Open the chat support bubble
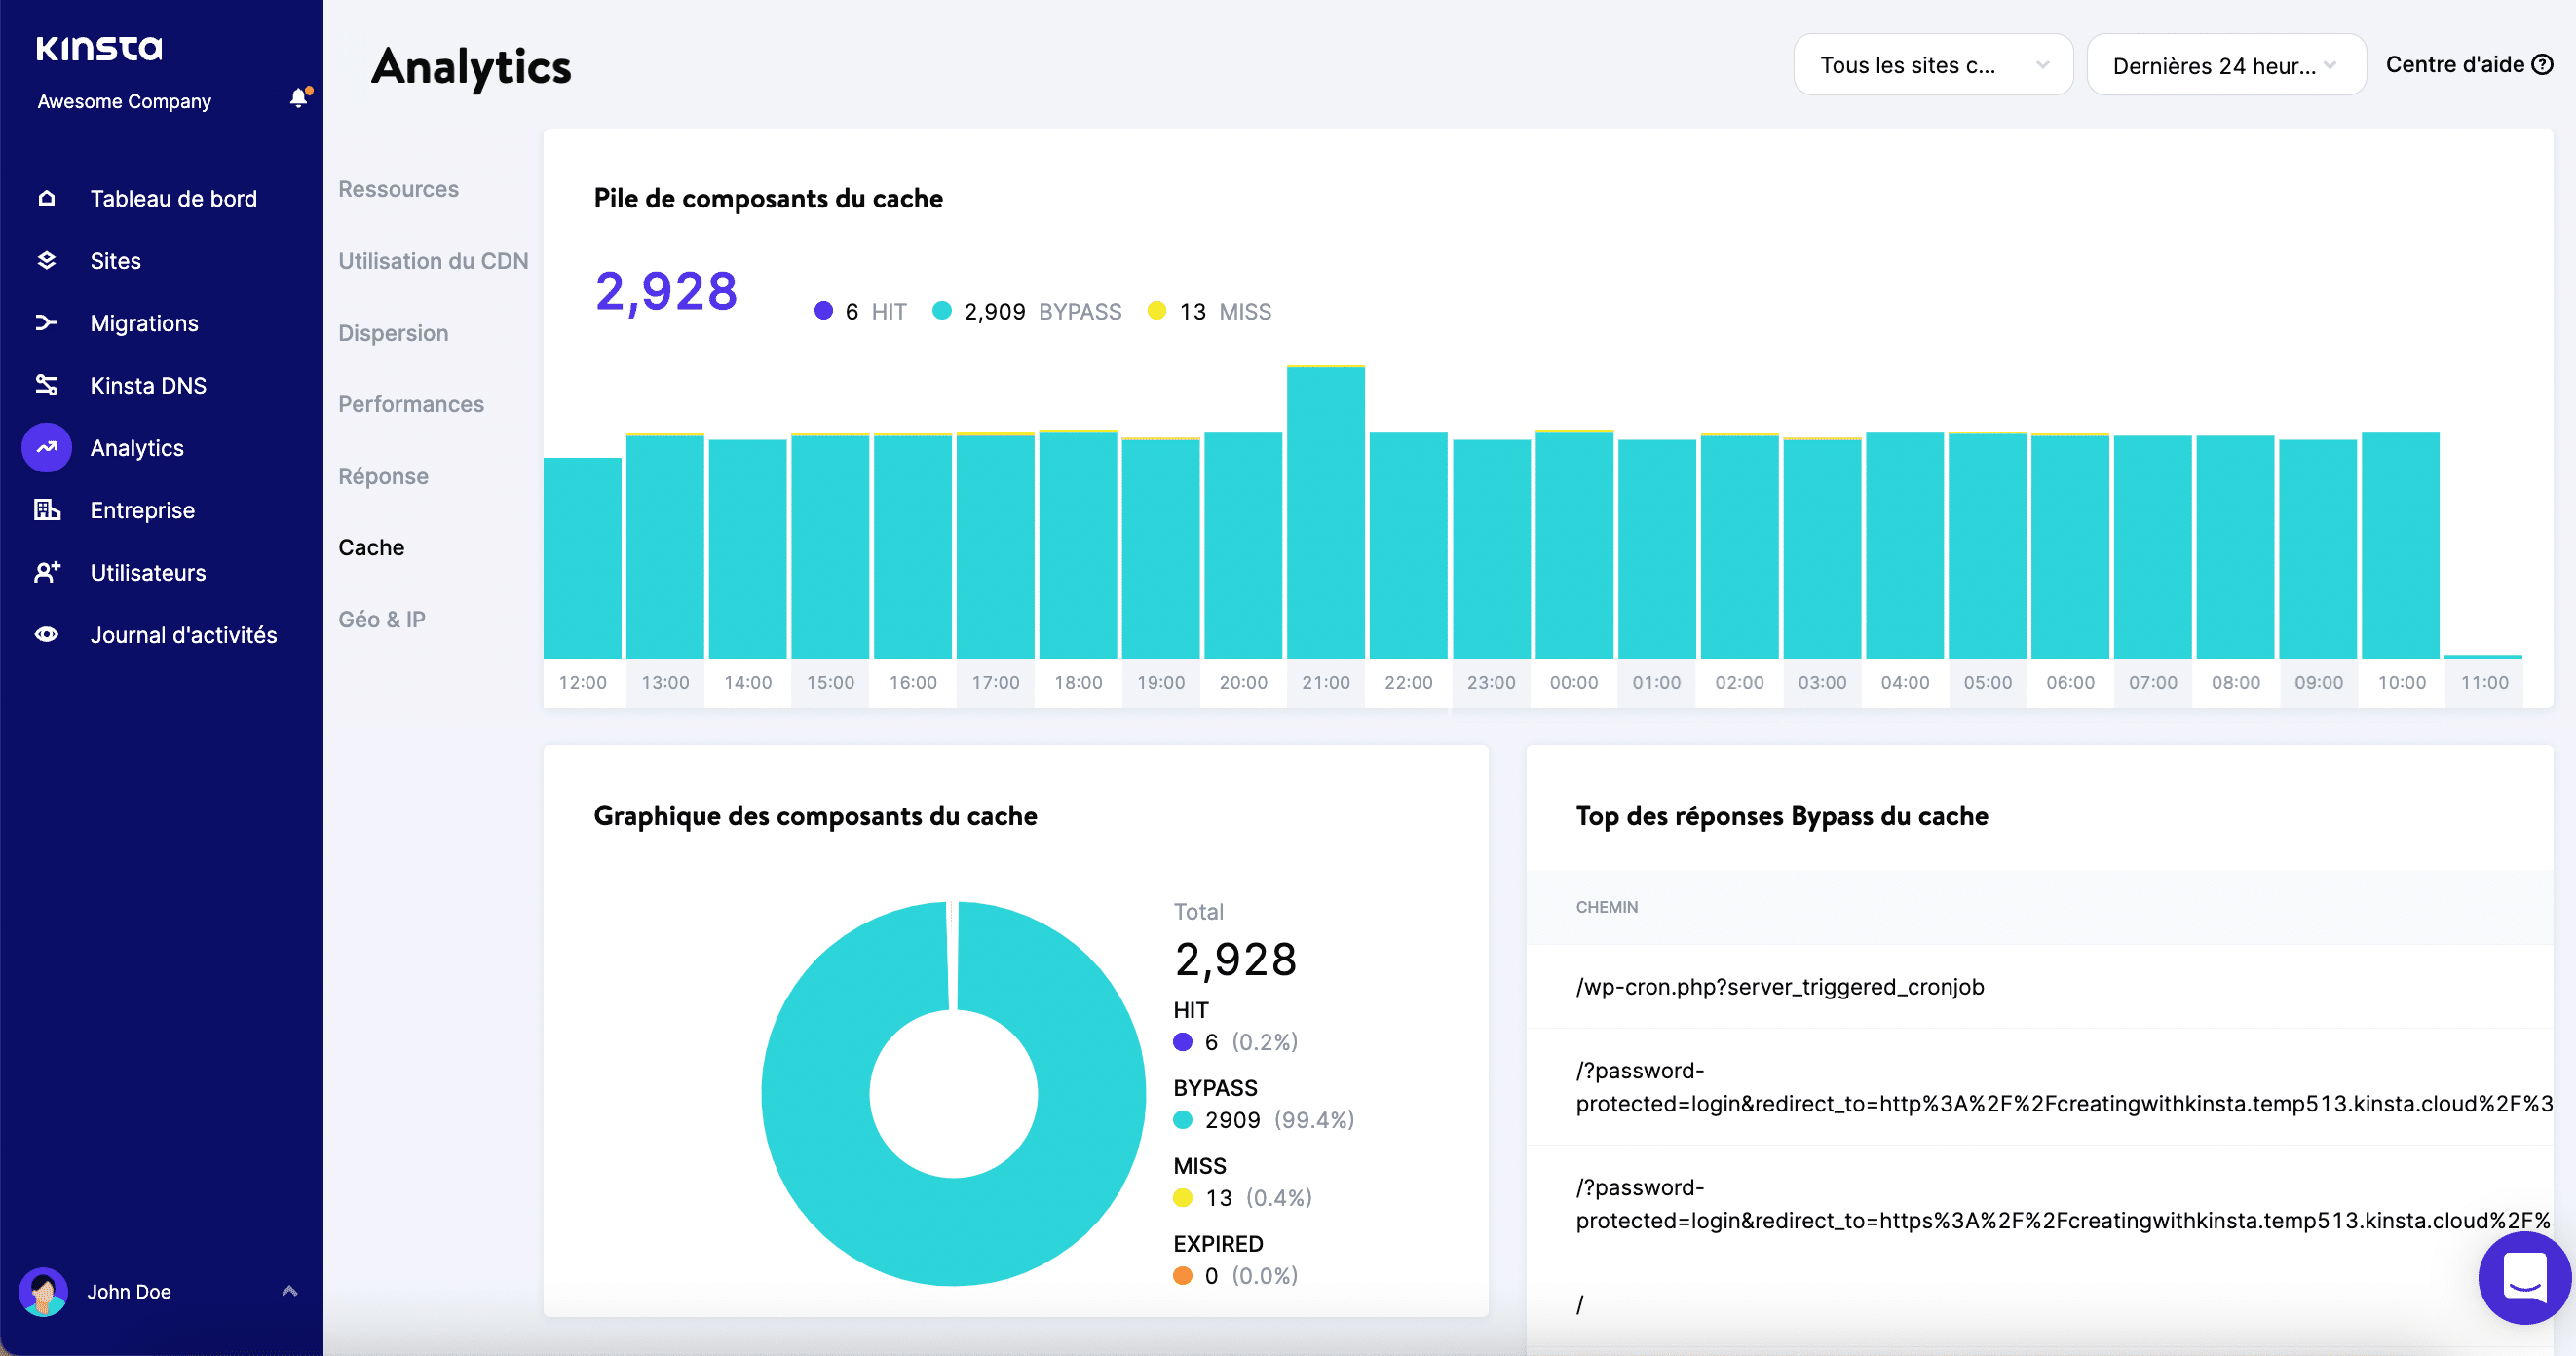 pos(2523,1277)
